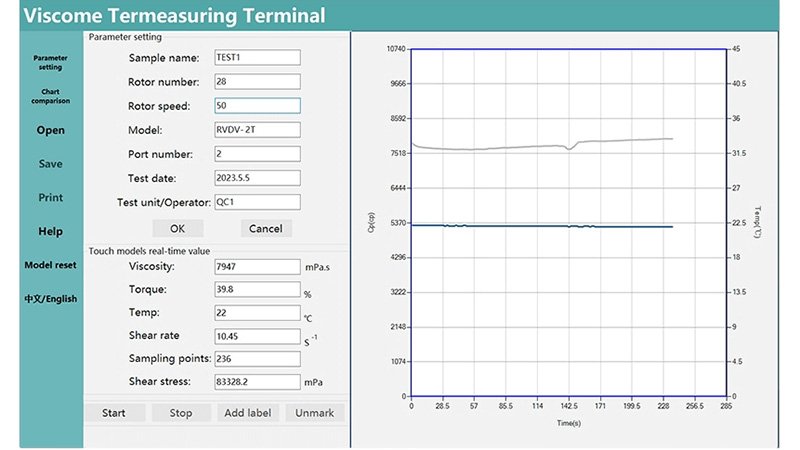Click the Sample name input field
Viewport: 800px width, 450px height.
click(257, 58)
